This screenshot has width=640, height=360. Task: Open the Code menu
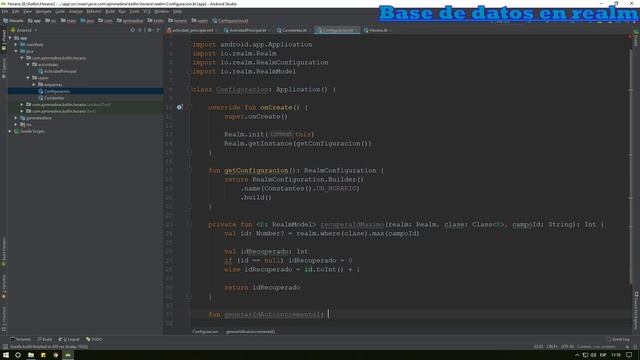click(x=60, y=11)
